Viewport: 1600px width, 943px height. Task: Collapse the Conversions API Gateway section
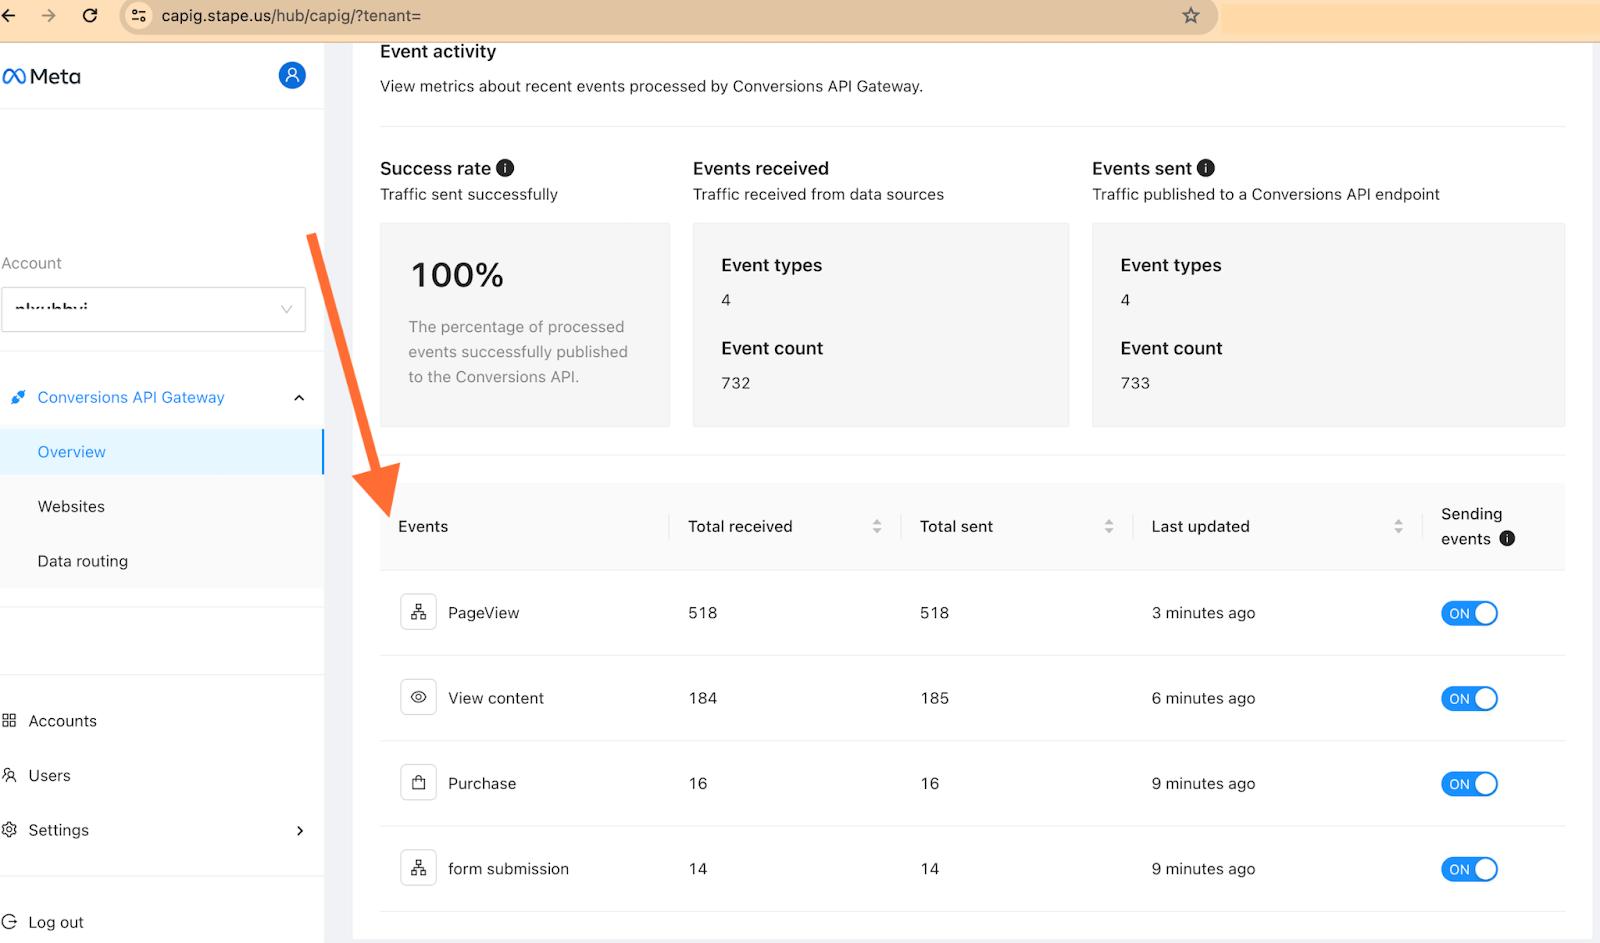(x=299, y=398)
